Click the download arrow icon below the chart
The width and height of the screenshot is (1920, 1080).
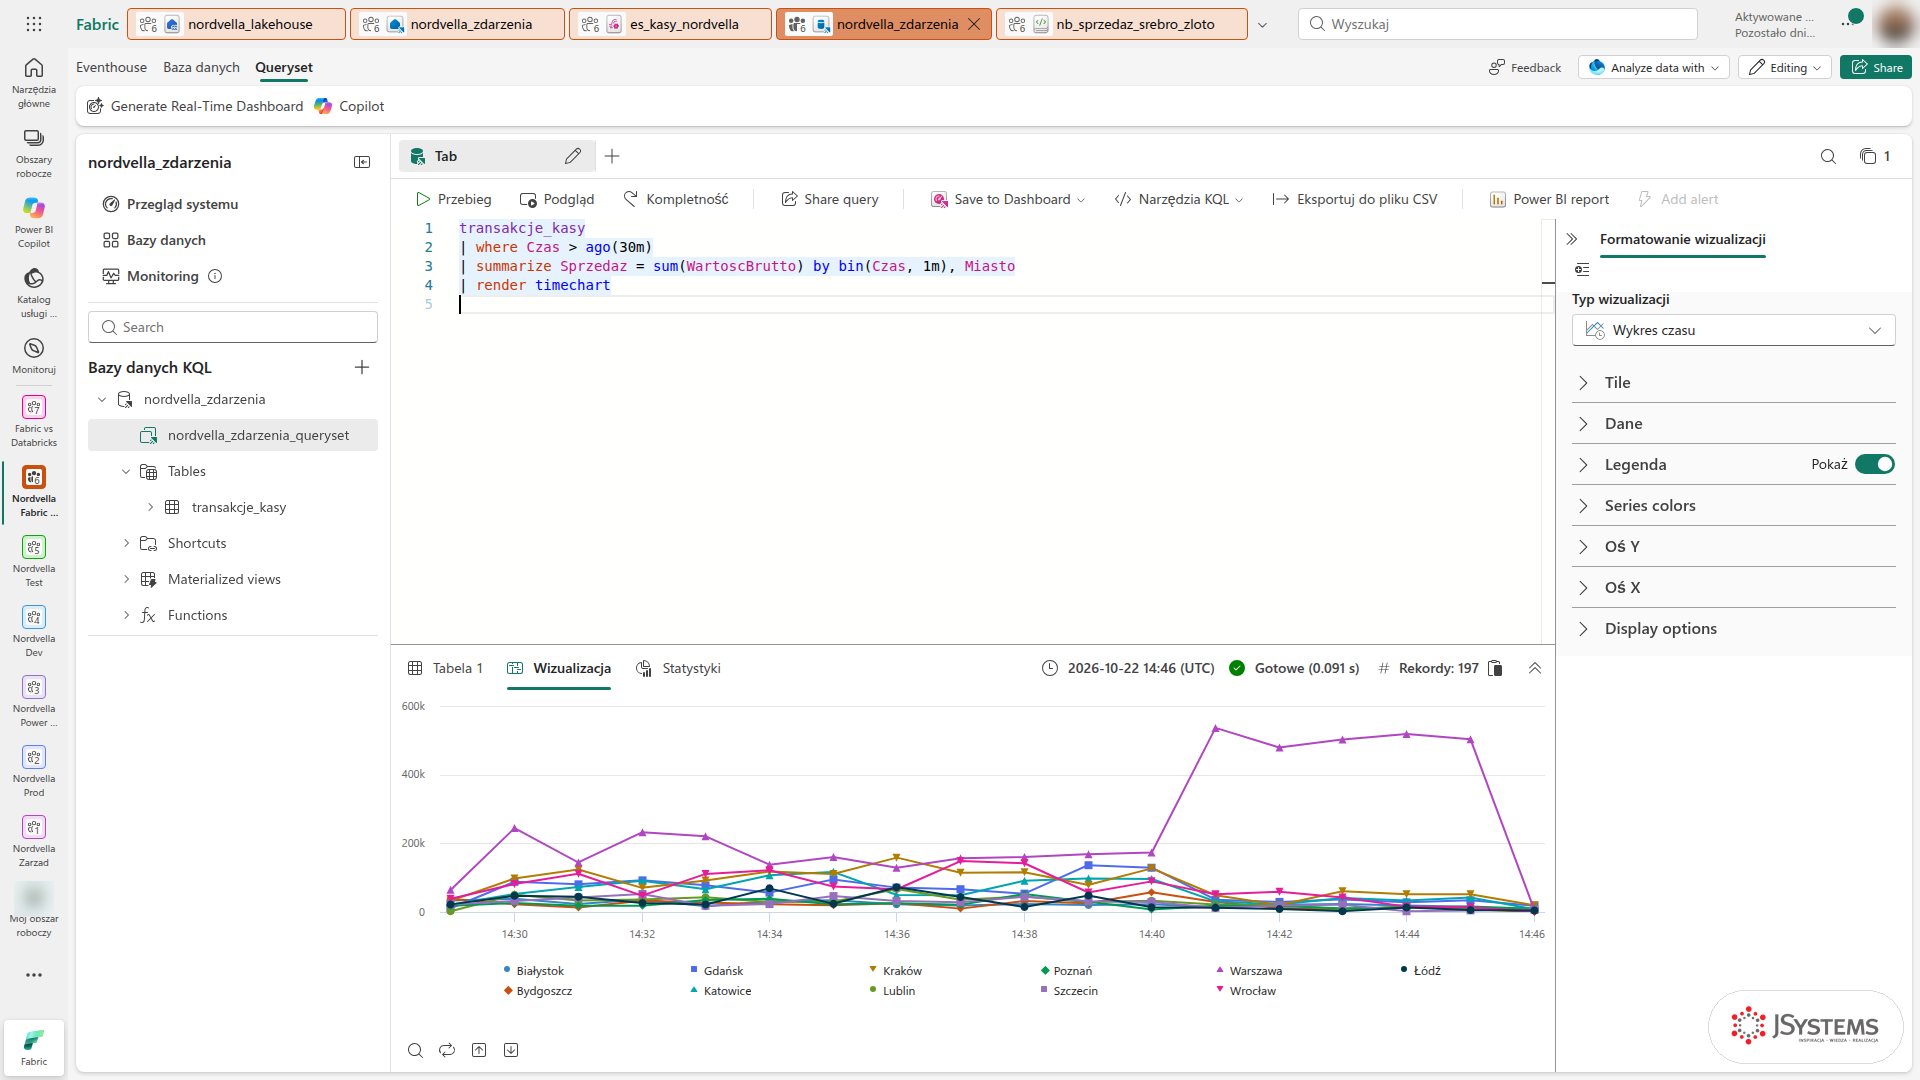click(x=511, y=1050)
